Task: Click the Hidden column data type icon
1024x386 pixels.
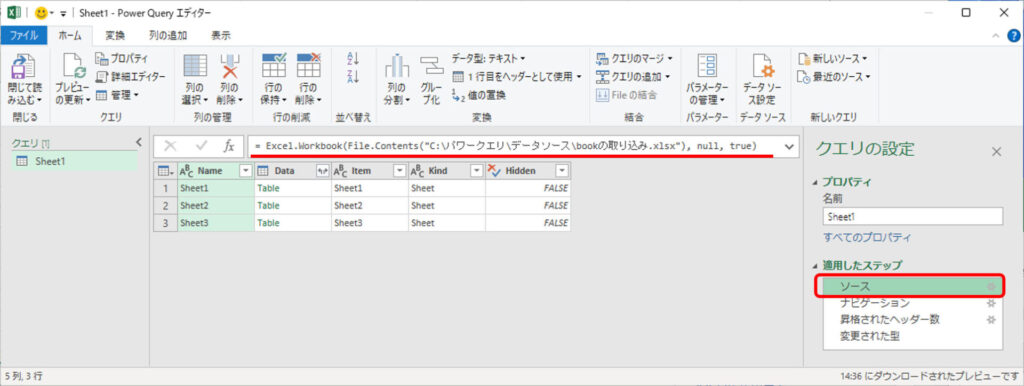Action: pyautogui.click(x=494, y=170)
